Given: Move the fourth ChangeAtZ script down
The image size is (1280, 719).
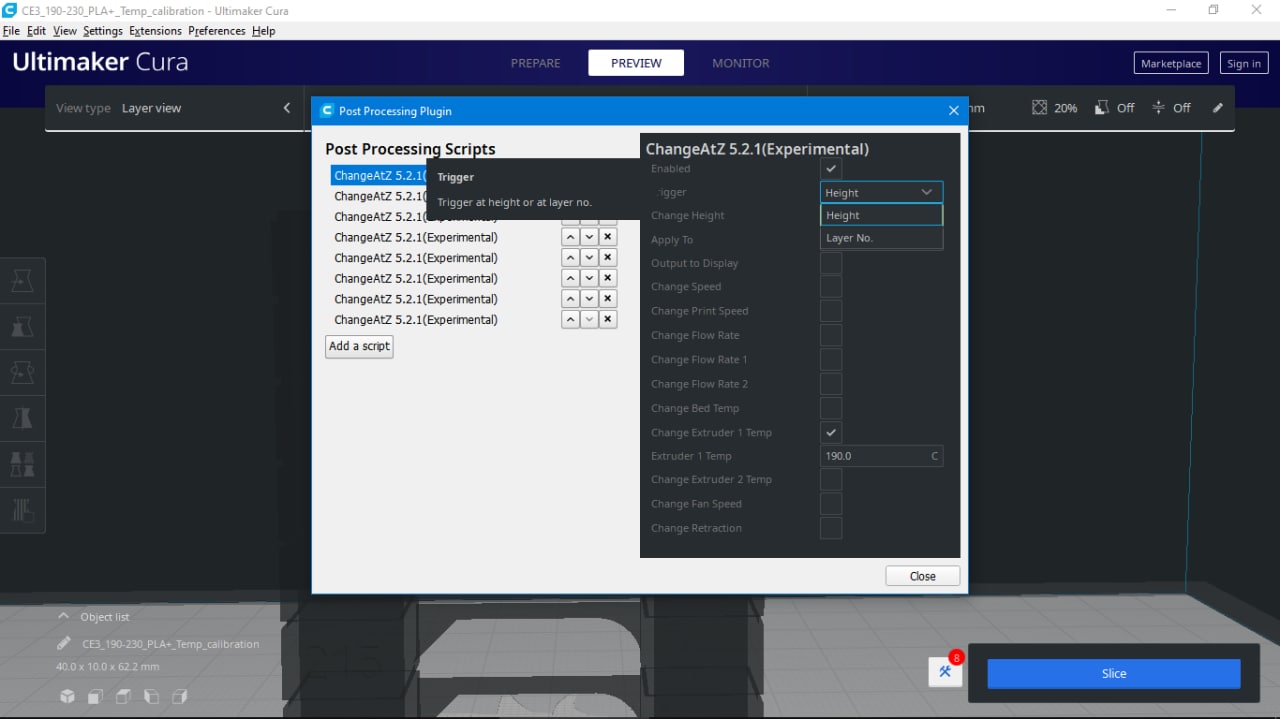Looking at the screenshot, I should click(x=589, y=237).
